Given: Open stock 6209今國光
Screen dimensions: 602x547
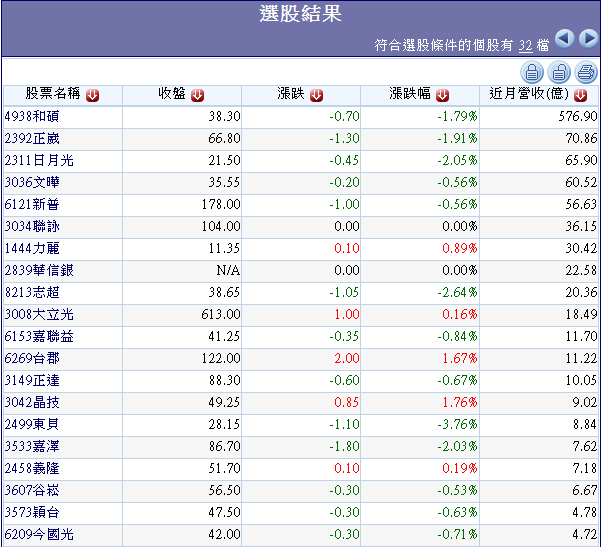Looking at the screenshot, I should [39, 534].
